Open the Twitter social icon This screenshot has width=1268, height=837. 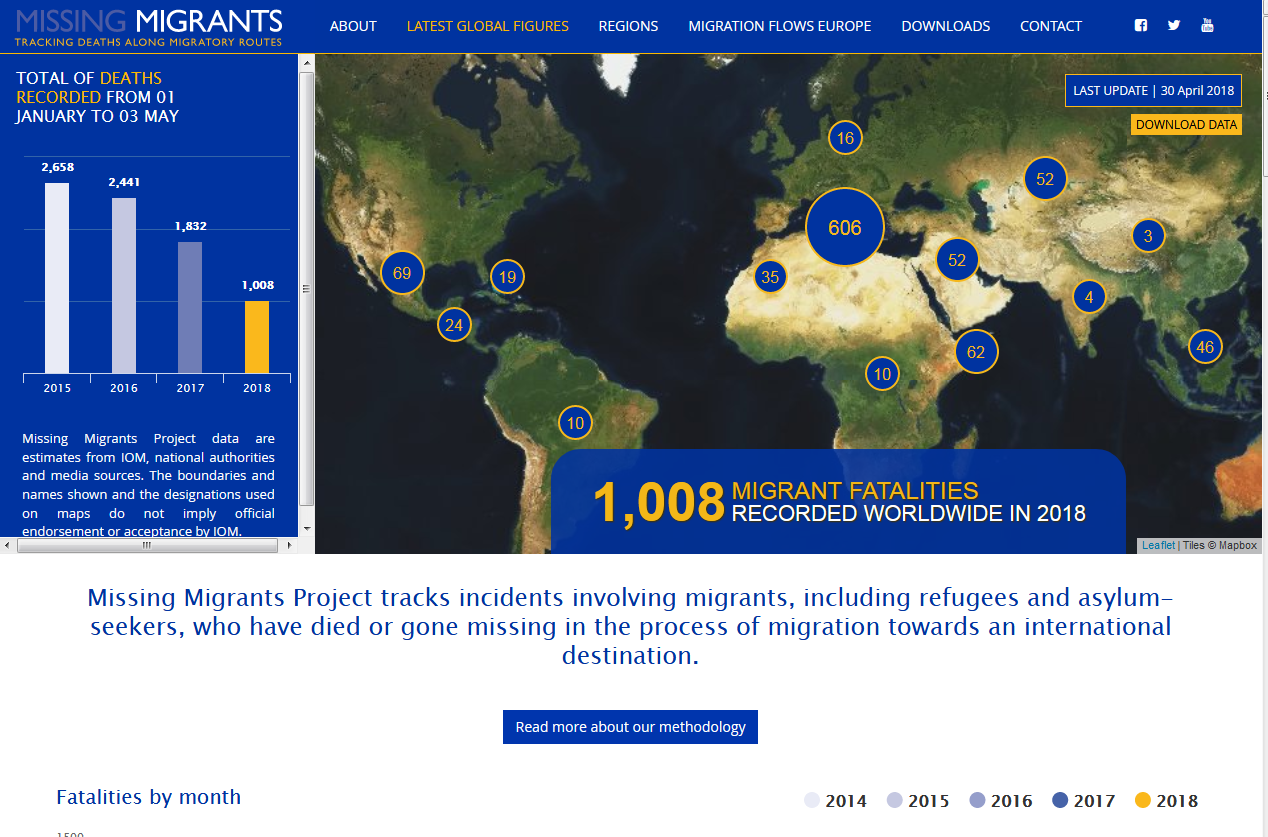(1174, 26)
